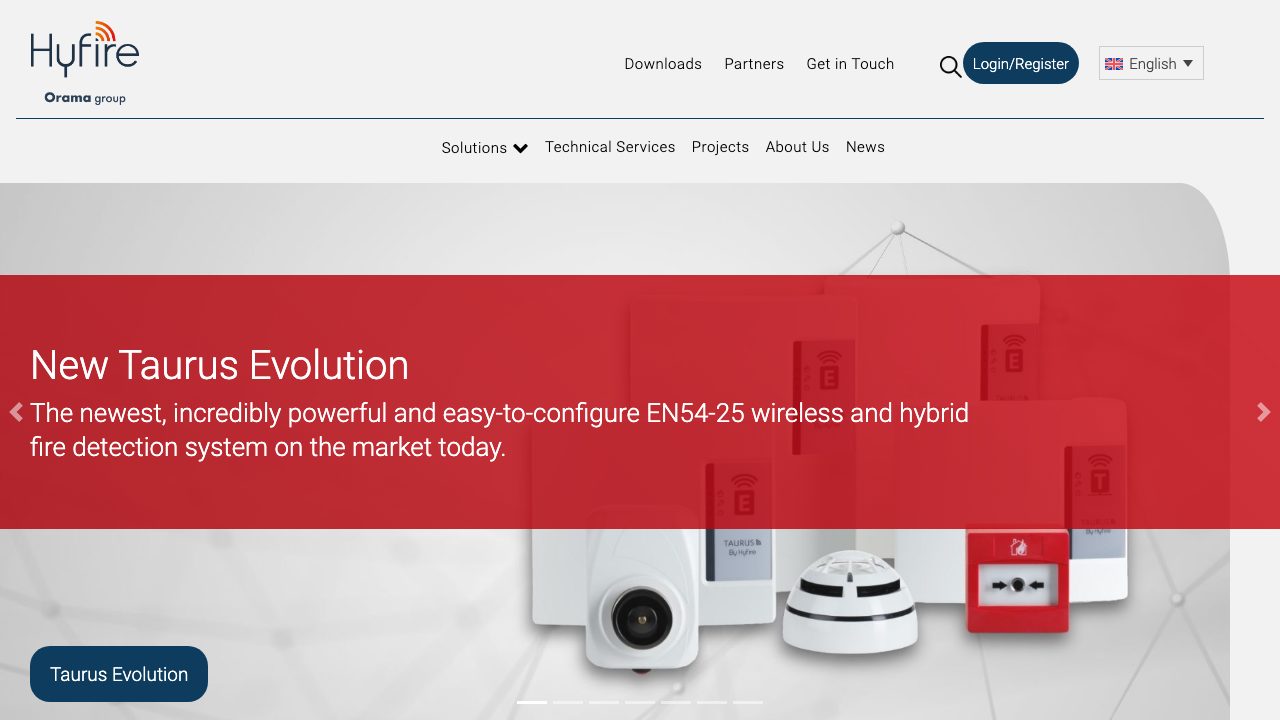Viewport: 1280px width, 720px height.
Task: Go to the About Us menu item
Action: click(797, 147)
